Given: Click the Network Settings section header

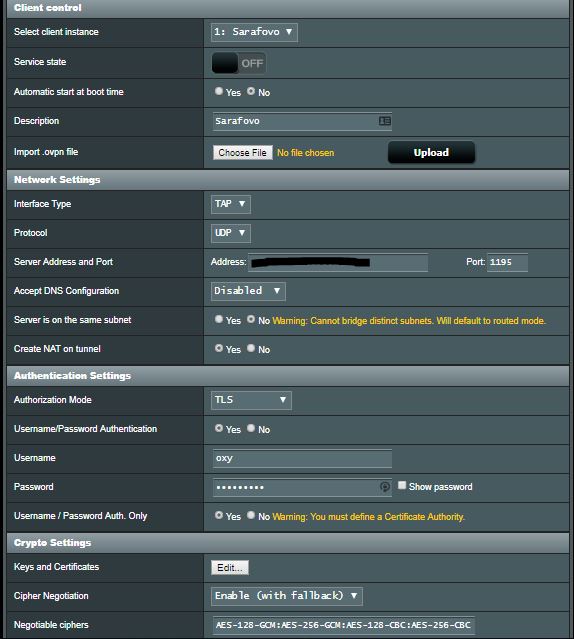Looking at the screenshot, I should [288, 180].
